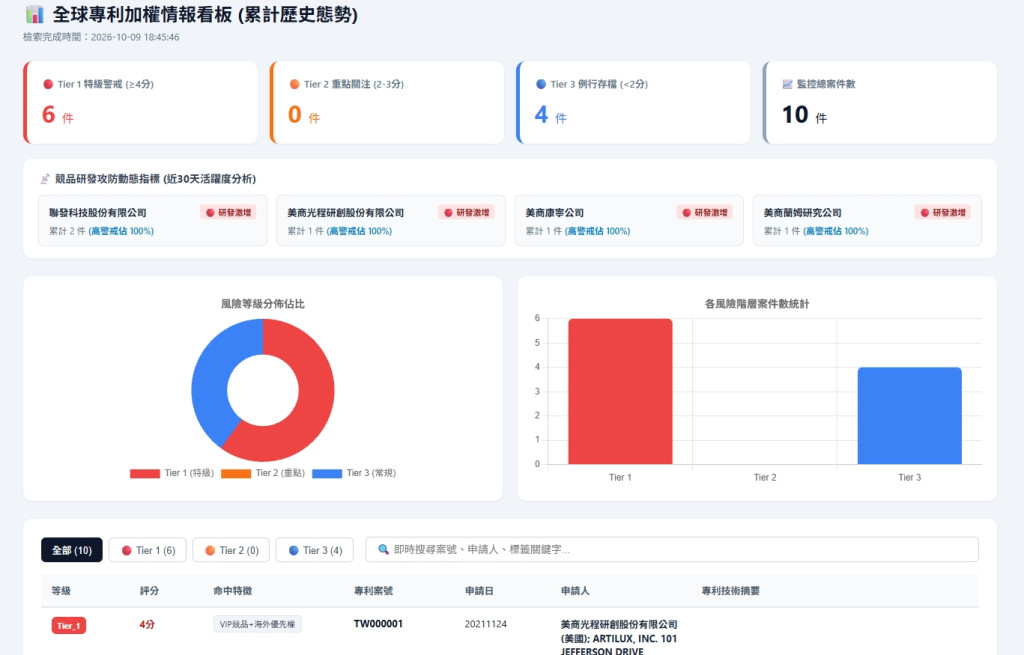The width and height of the screenshot is (1024, 655).
Task: Open the 美商光程研創股份有限公司 competitor card
Action: pos(391,221)
